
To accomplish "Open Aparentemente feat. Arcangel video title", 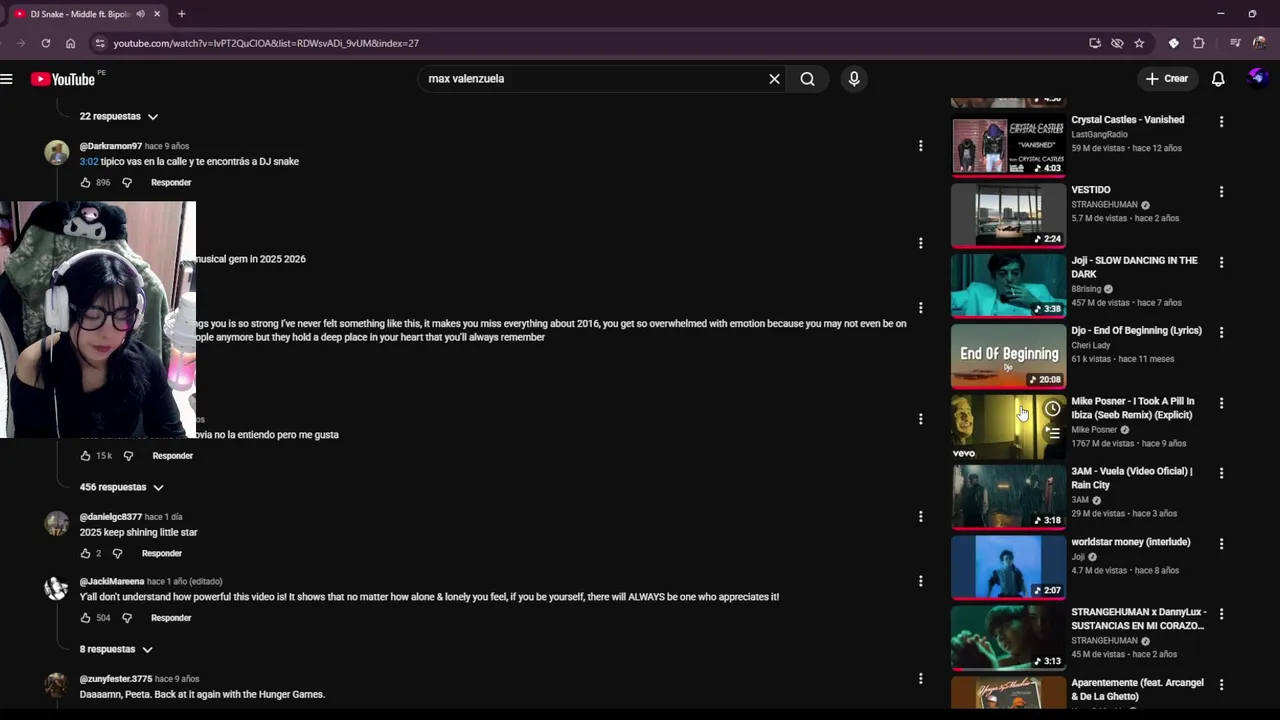I will coord(1137,690).
